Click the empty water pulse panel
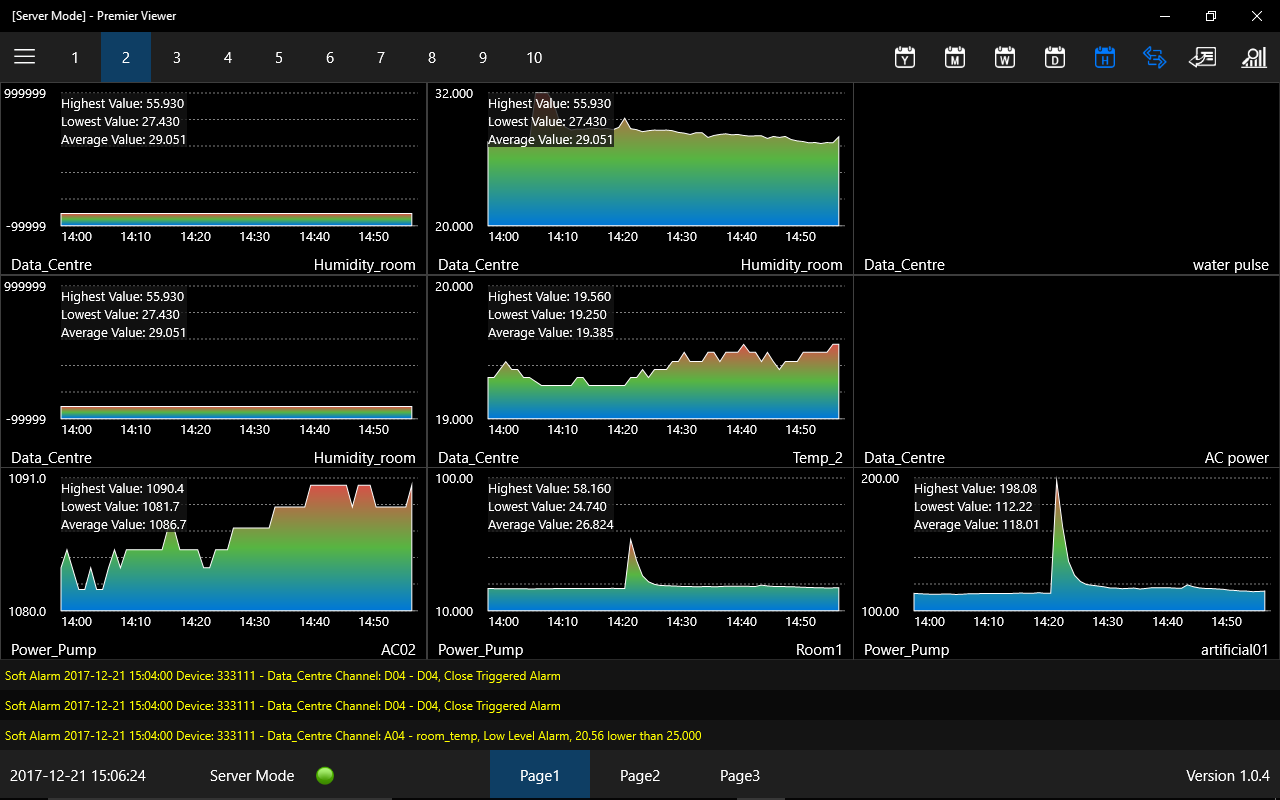 1066,178
